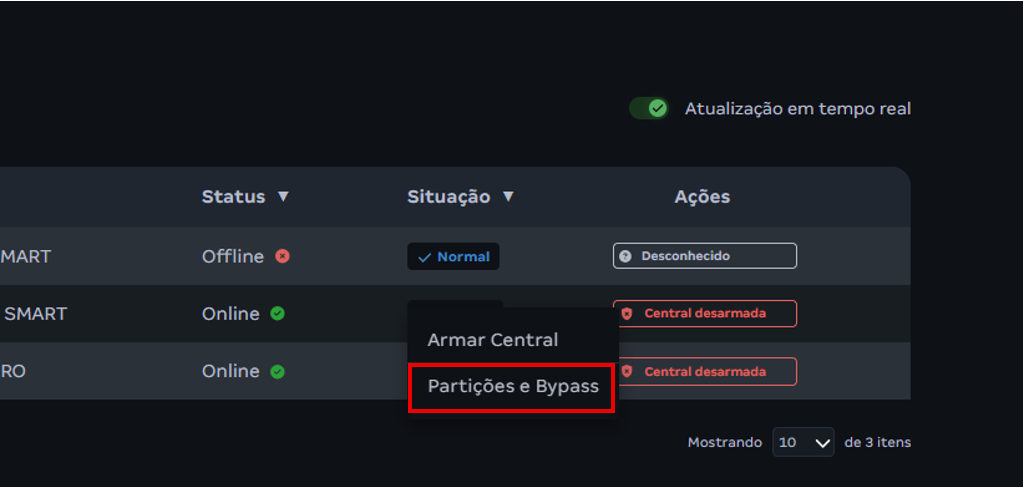Image resolution: width=1023 pixels, height=487 pixels.
Task: Click green Online check icon in last row
Action: [277, 371]
